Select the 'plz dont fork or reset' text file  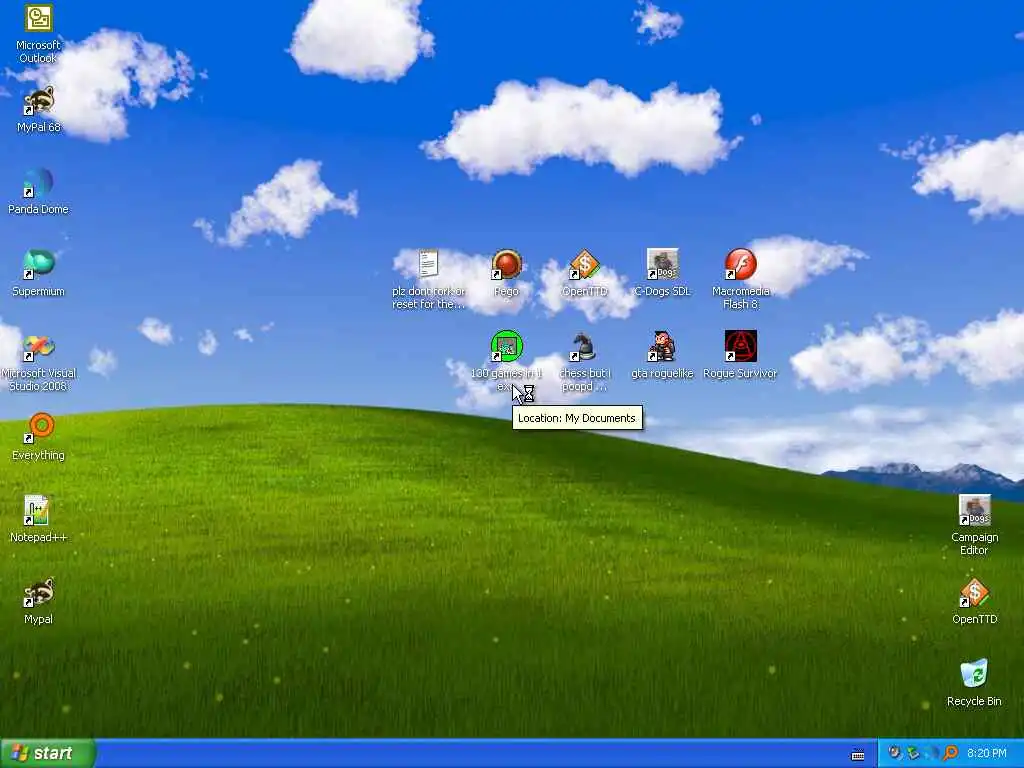point(428,264)
